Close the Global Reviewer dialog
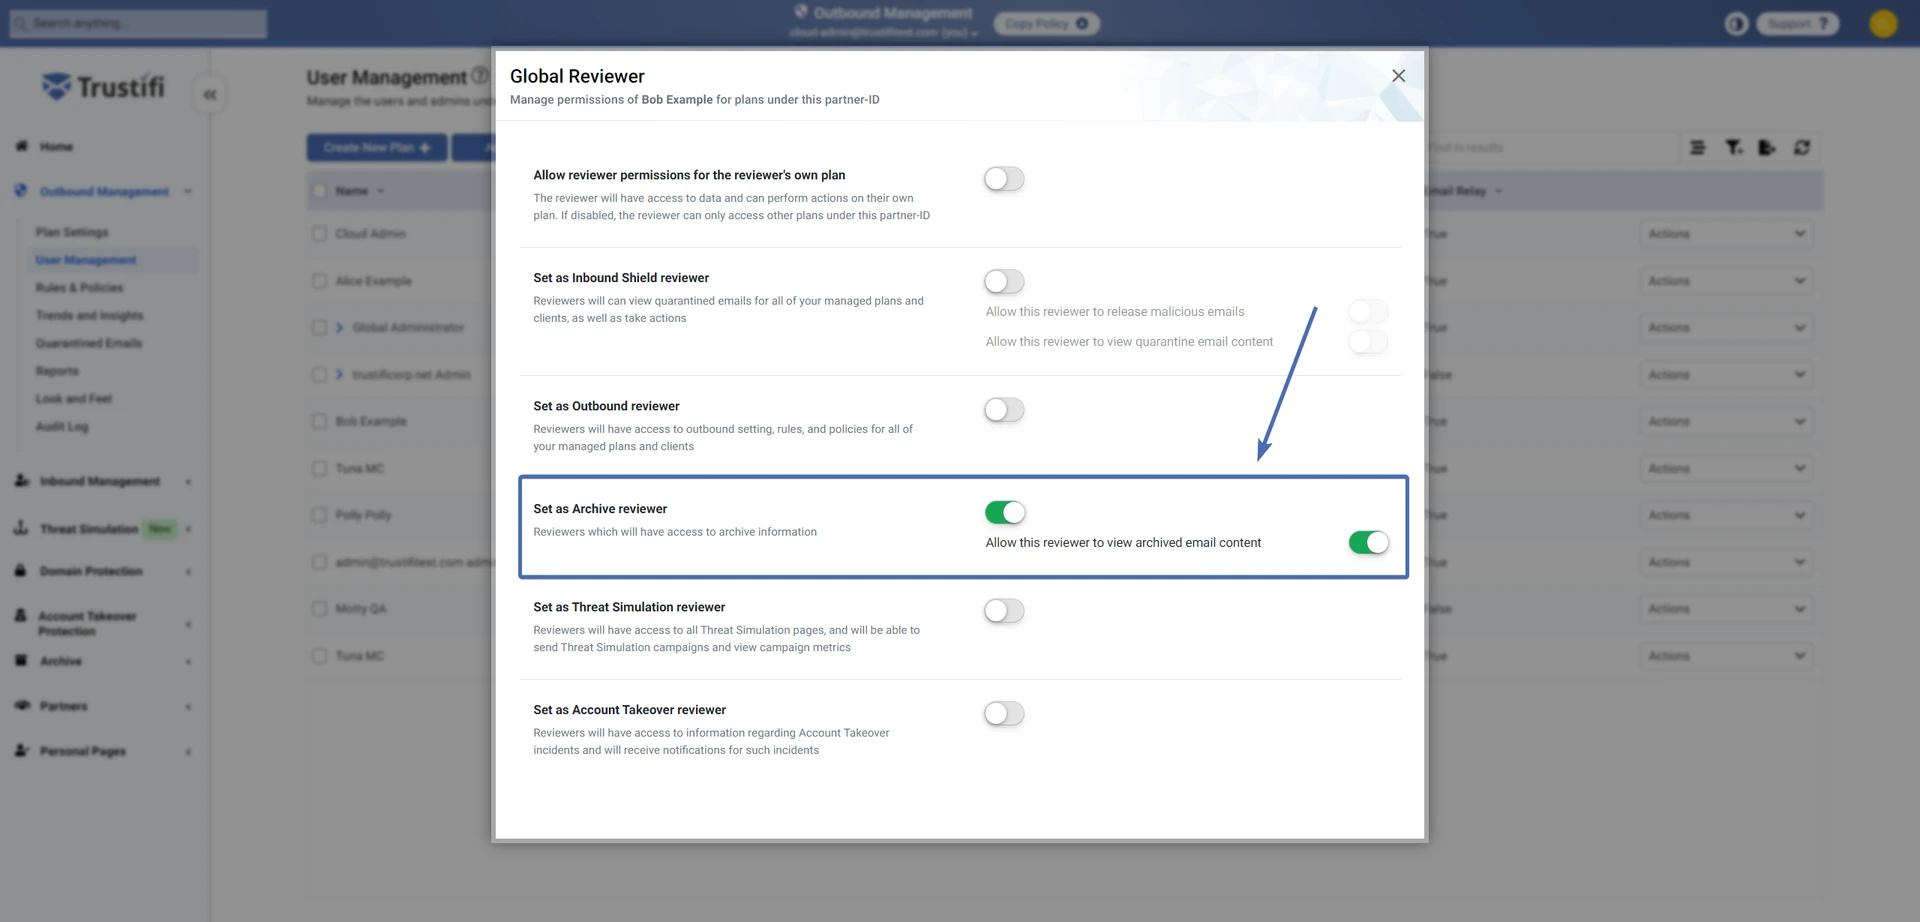1920x922 pixels. click(x=1398, y=76)
